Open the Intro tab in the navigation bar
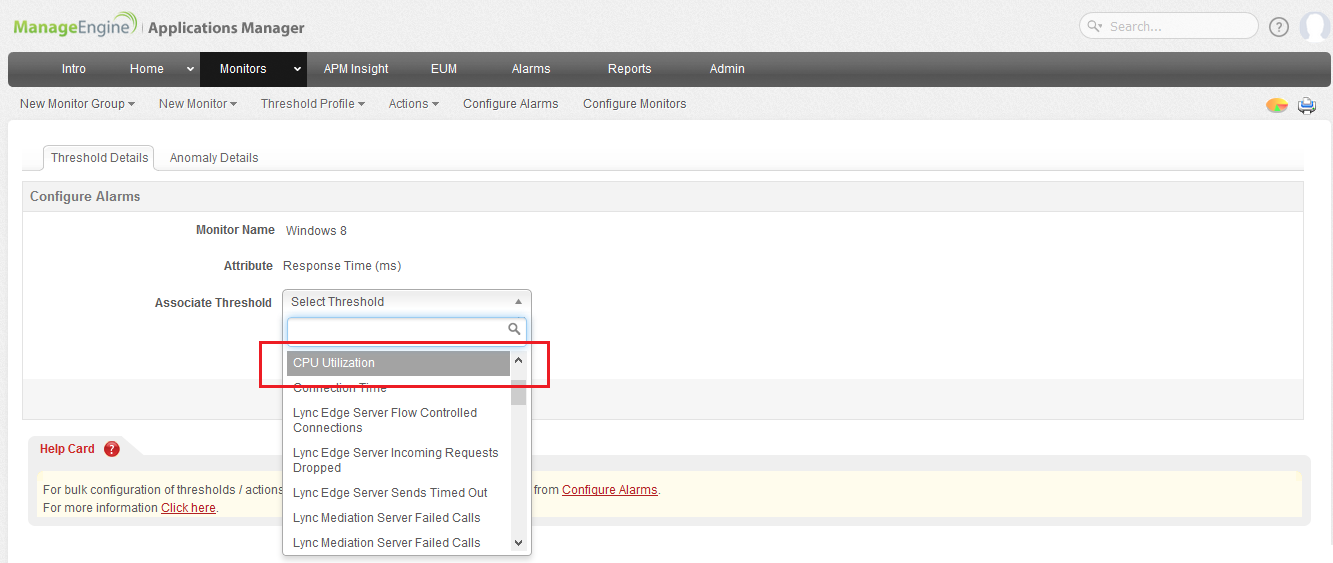 (74, 69)
